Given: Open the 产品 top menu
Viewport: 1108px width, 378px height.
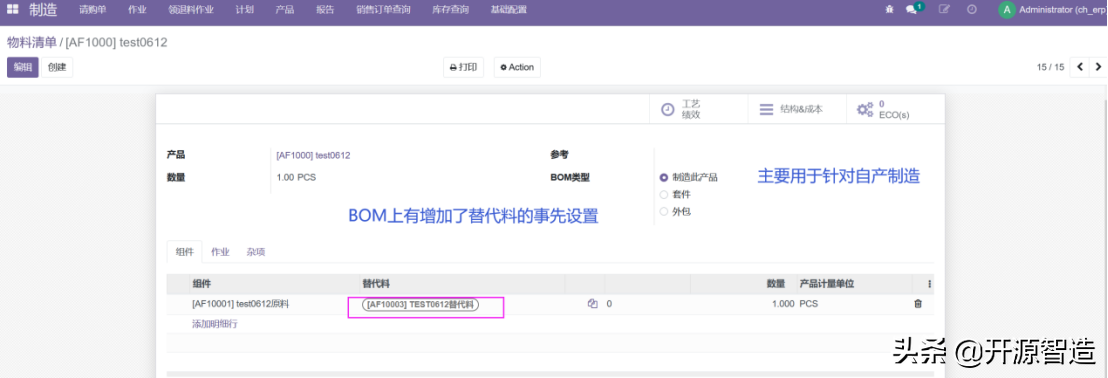Looking at the screenshot, I should point(285,10).
